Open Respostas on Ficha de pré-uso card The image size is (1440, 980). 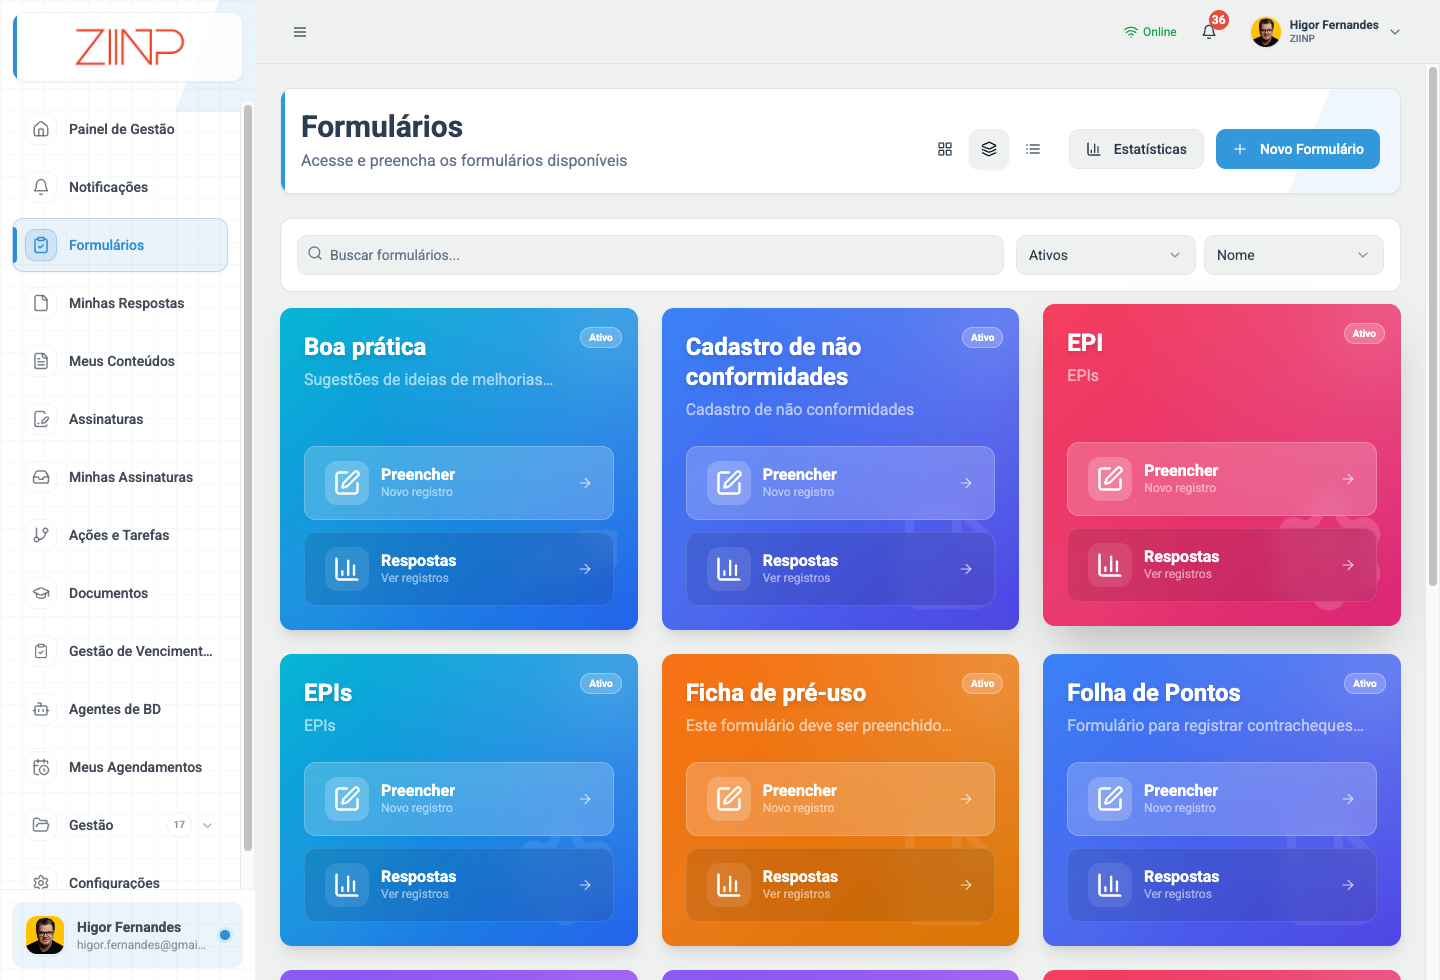[840, 885]
